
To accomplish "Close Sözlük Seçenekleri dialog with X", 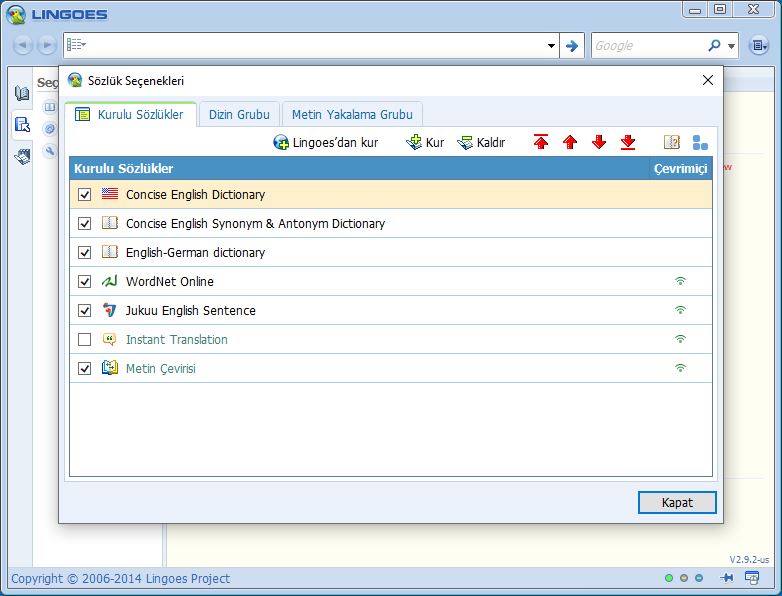I will (x=708, y=80).
